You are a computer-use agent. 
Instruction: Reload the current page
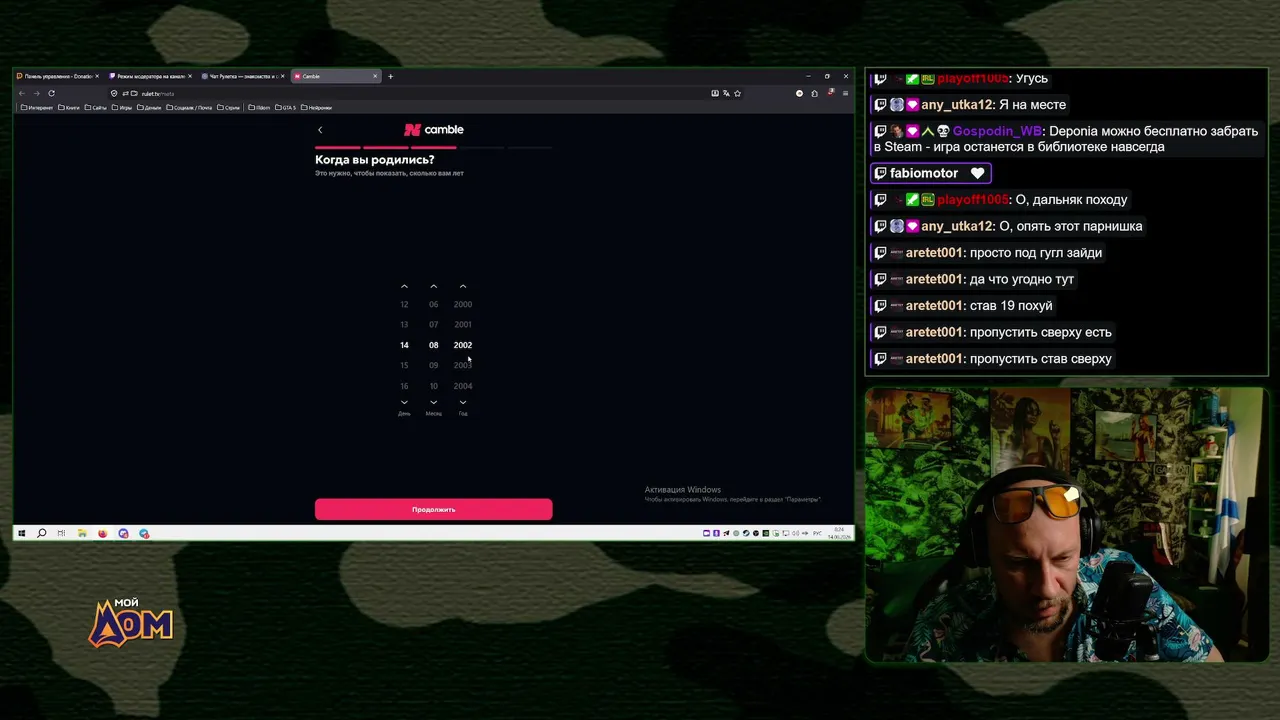51,93
